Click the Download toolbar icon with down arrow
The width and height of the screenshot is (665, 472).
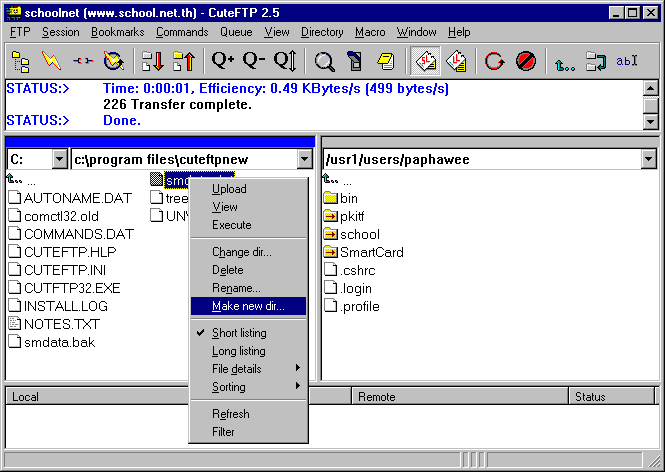pos(153,61)
